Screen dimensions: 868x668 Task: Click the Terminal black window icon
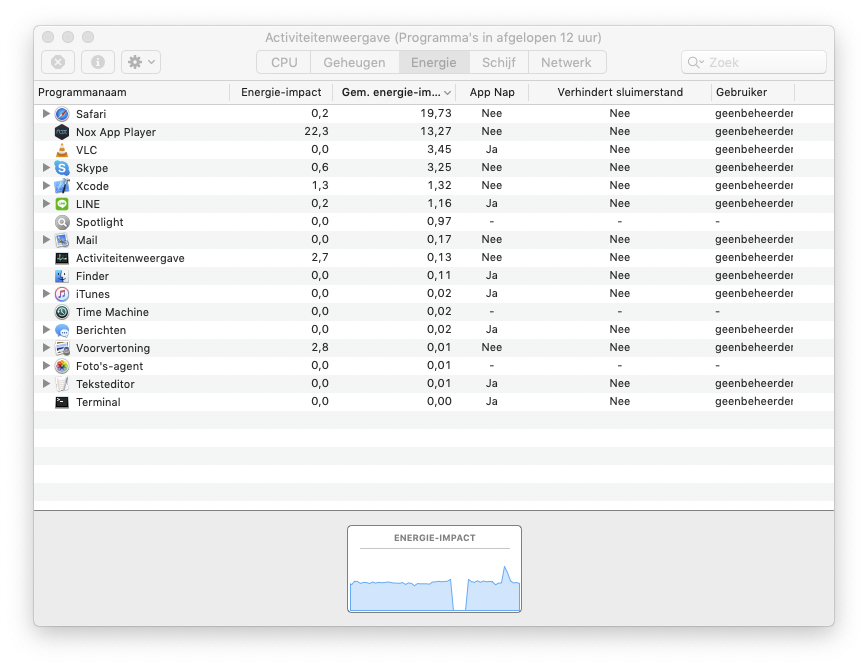pyautogui.click(x=62, y=402)
